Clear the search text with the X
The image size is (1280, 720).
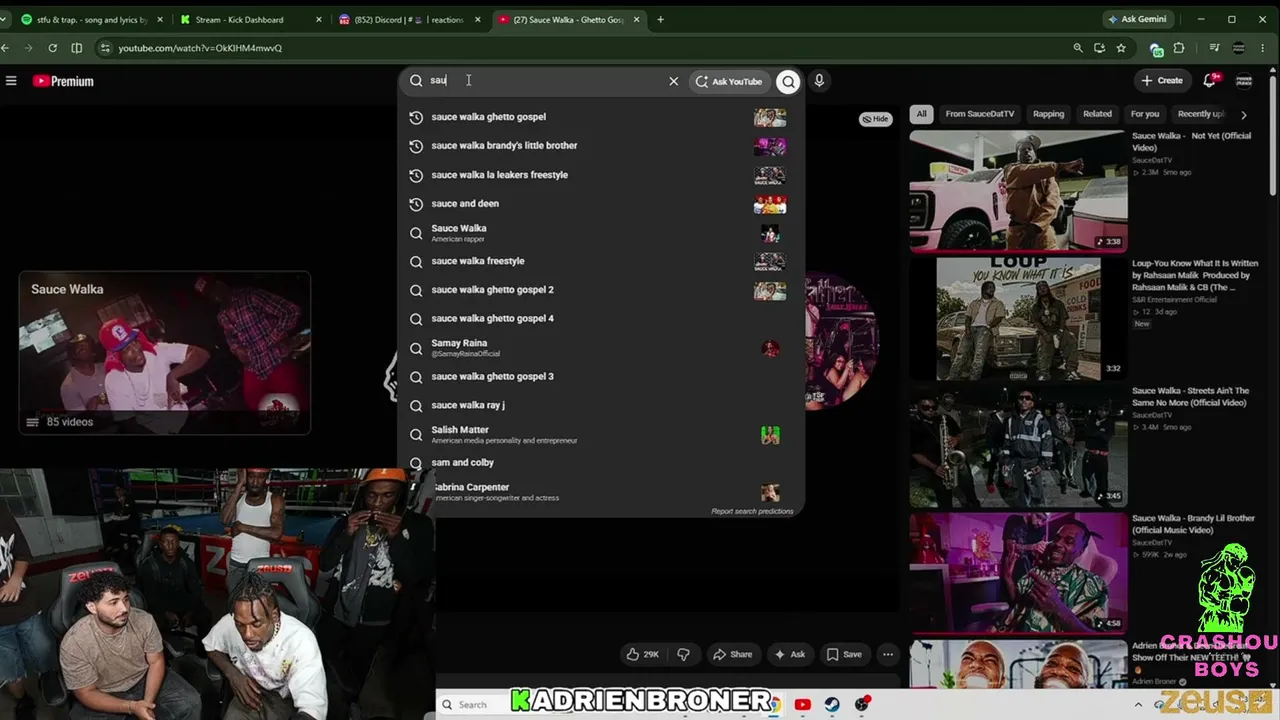coord(673,81)
